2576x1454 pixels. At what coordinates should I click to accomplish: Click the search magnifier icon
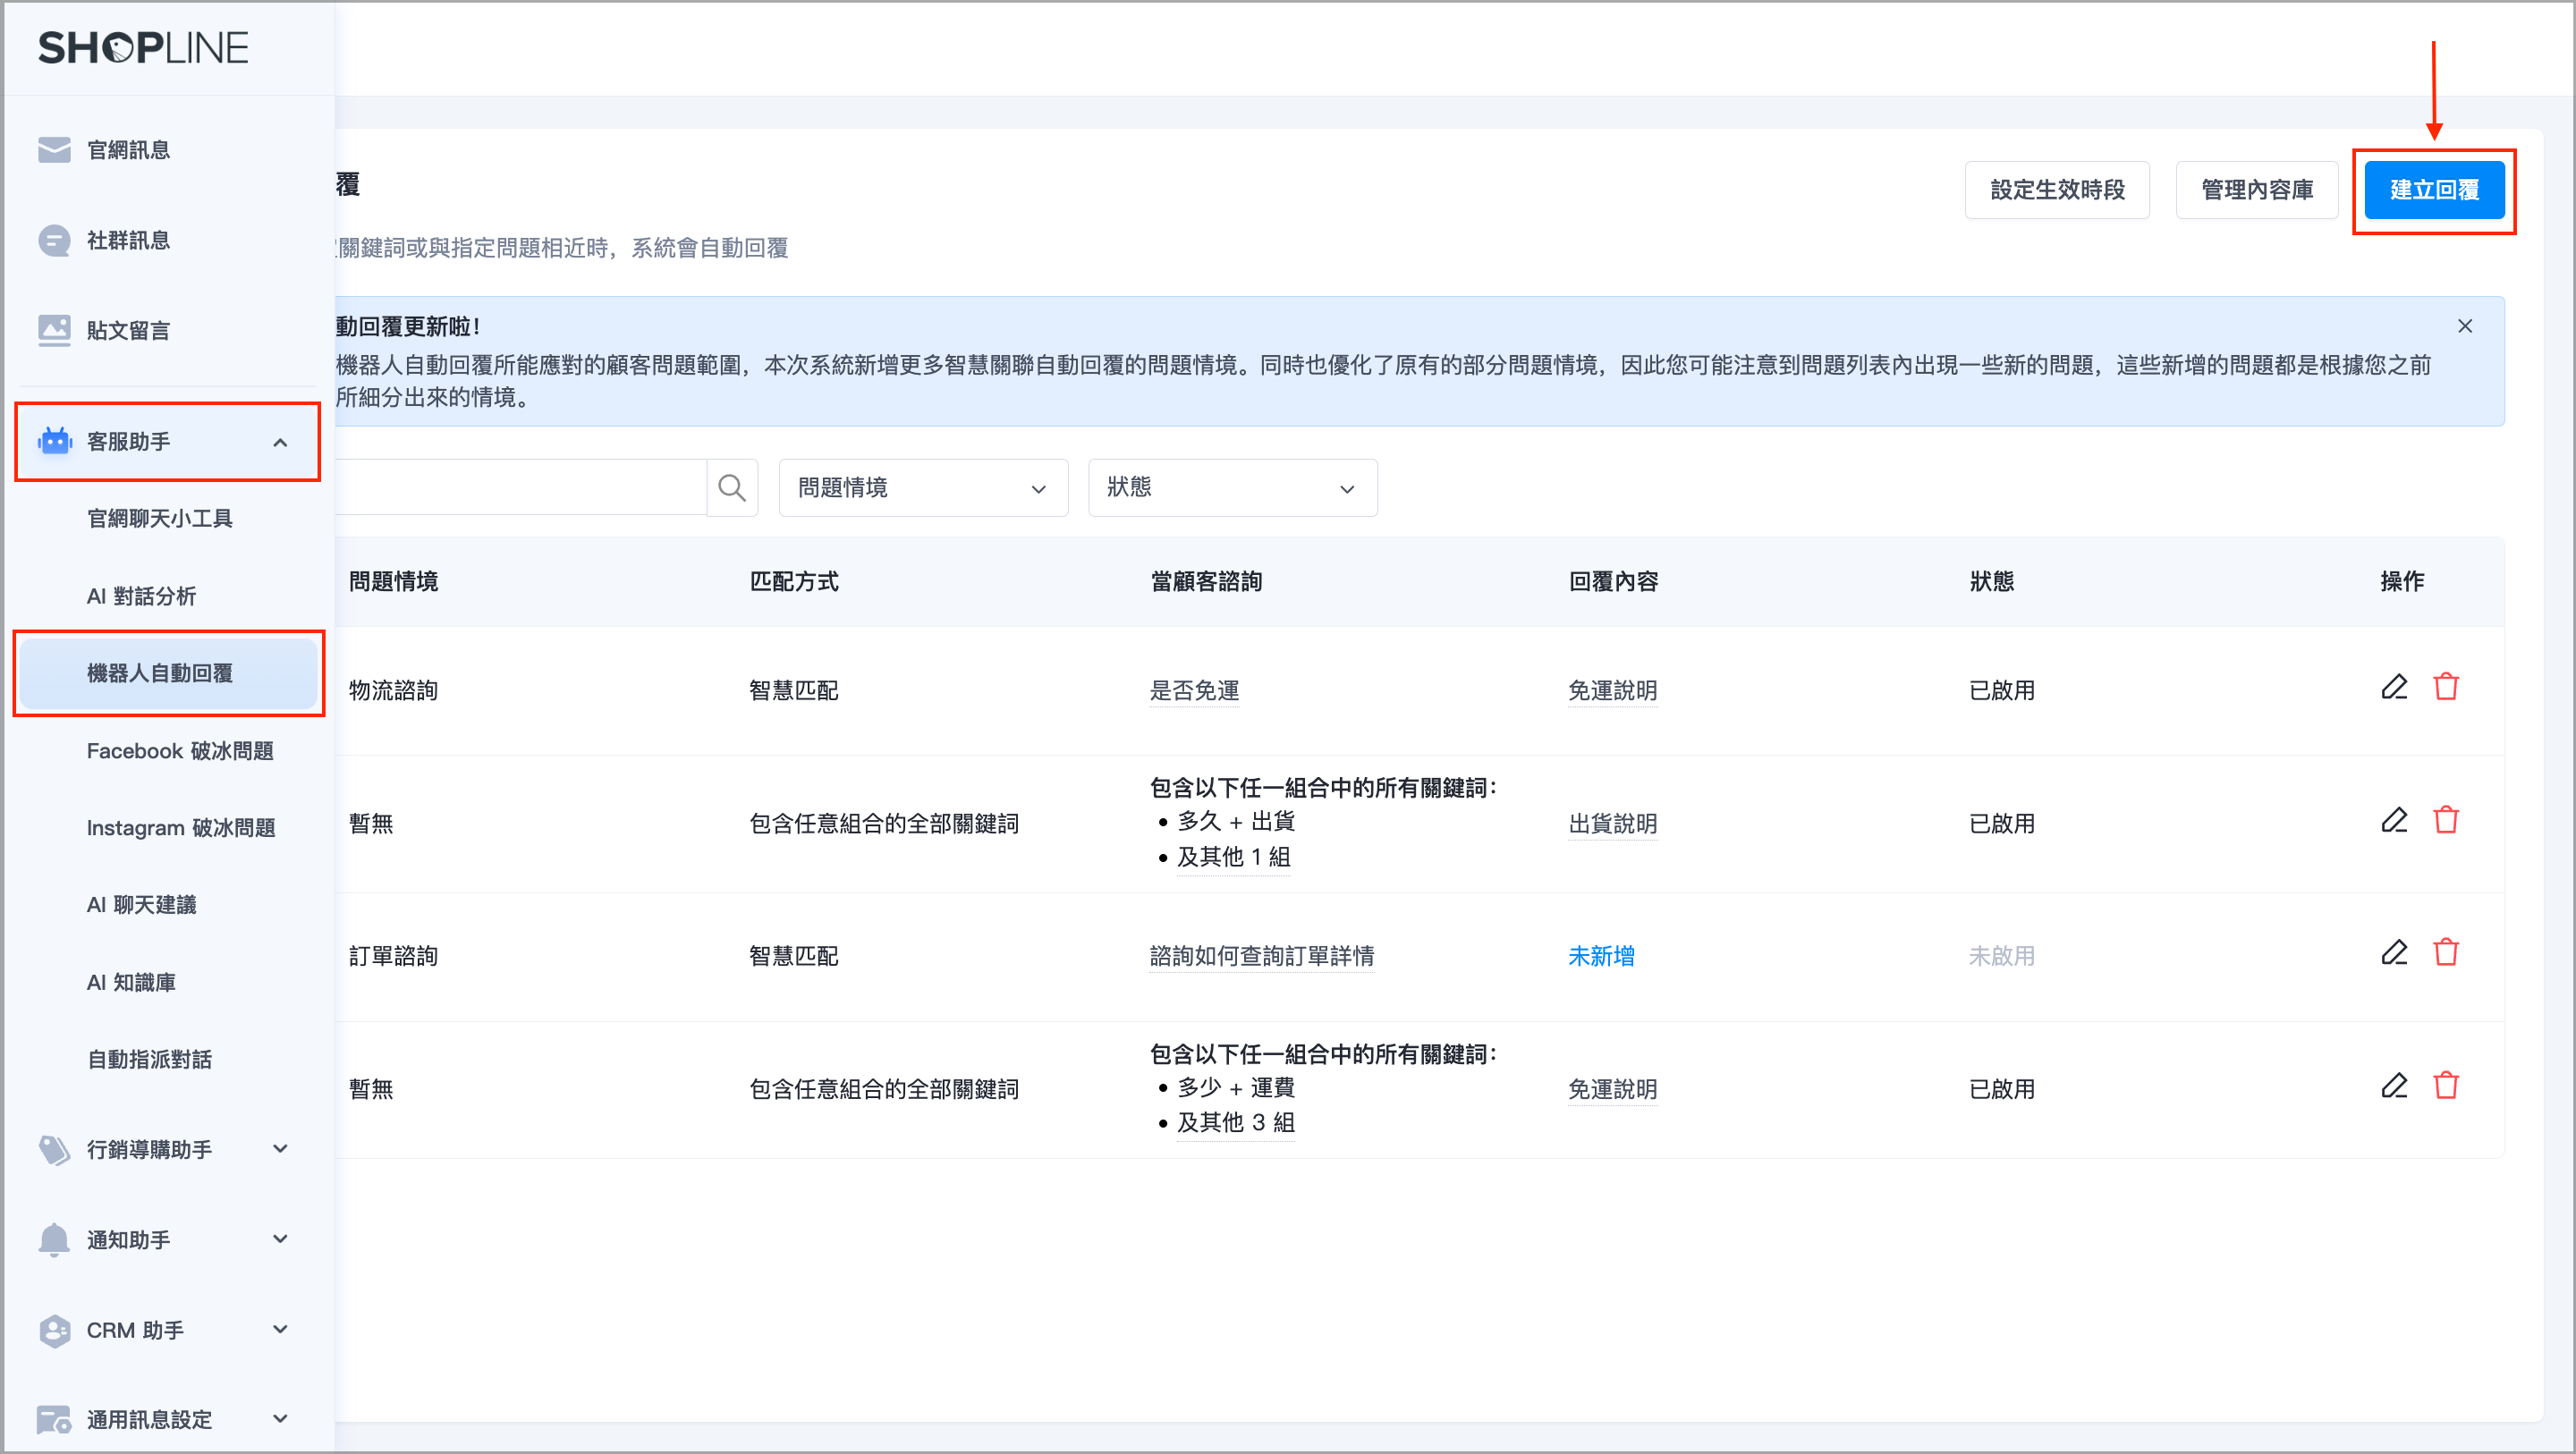[x=731, y=488]
